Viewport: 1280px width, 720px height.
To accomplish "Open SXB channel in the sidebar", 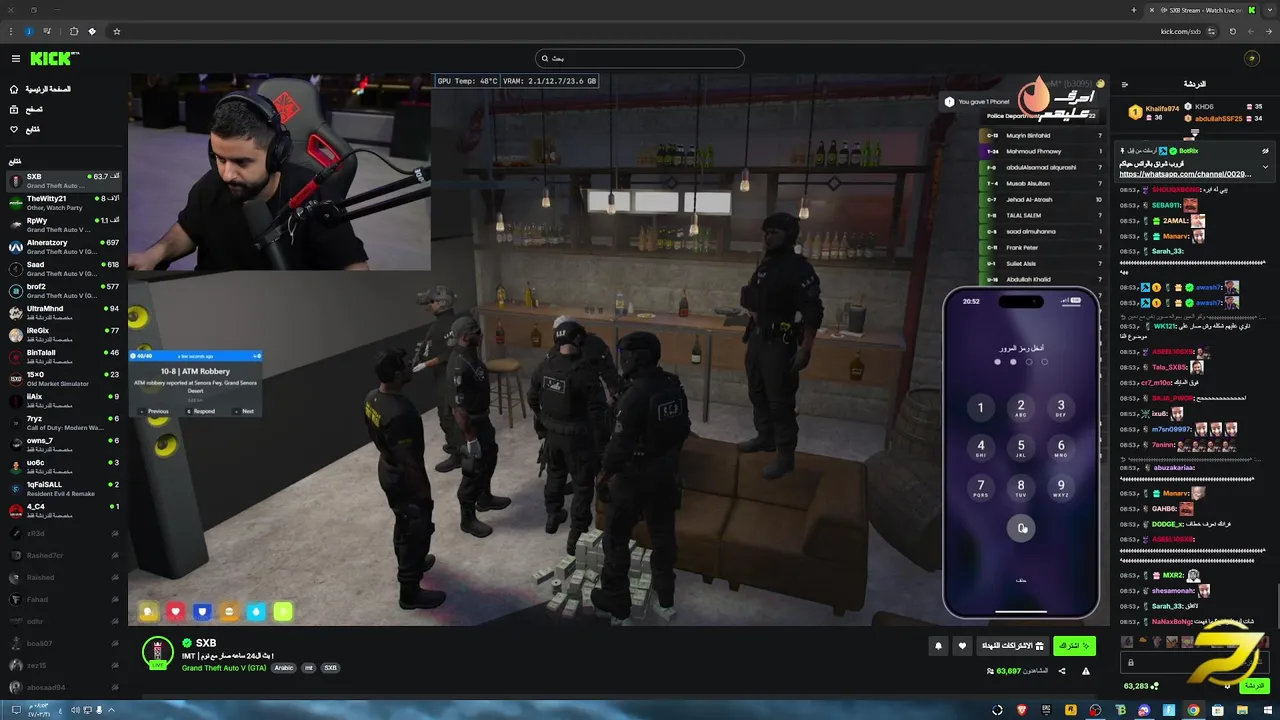I will 64,181.
